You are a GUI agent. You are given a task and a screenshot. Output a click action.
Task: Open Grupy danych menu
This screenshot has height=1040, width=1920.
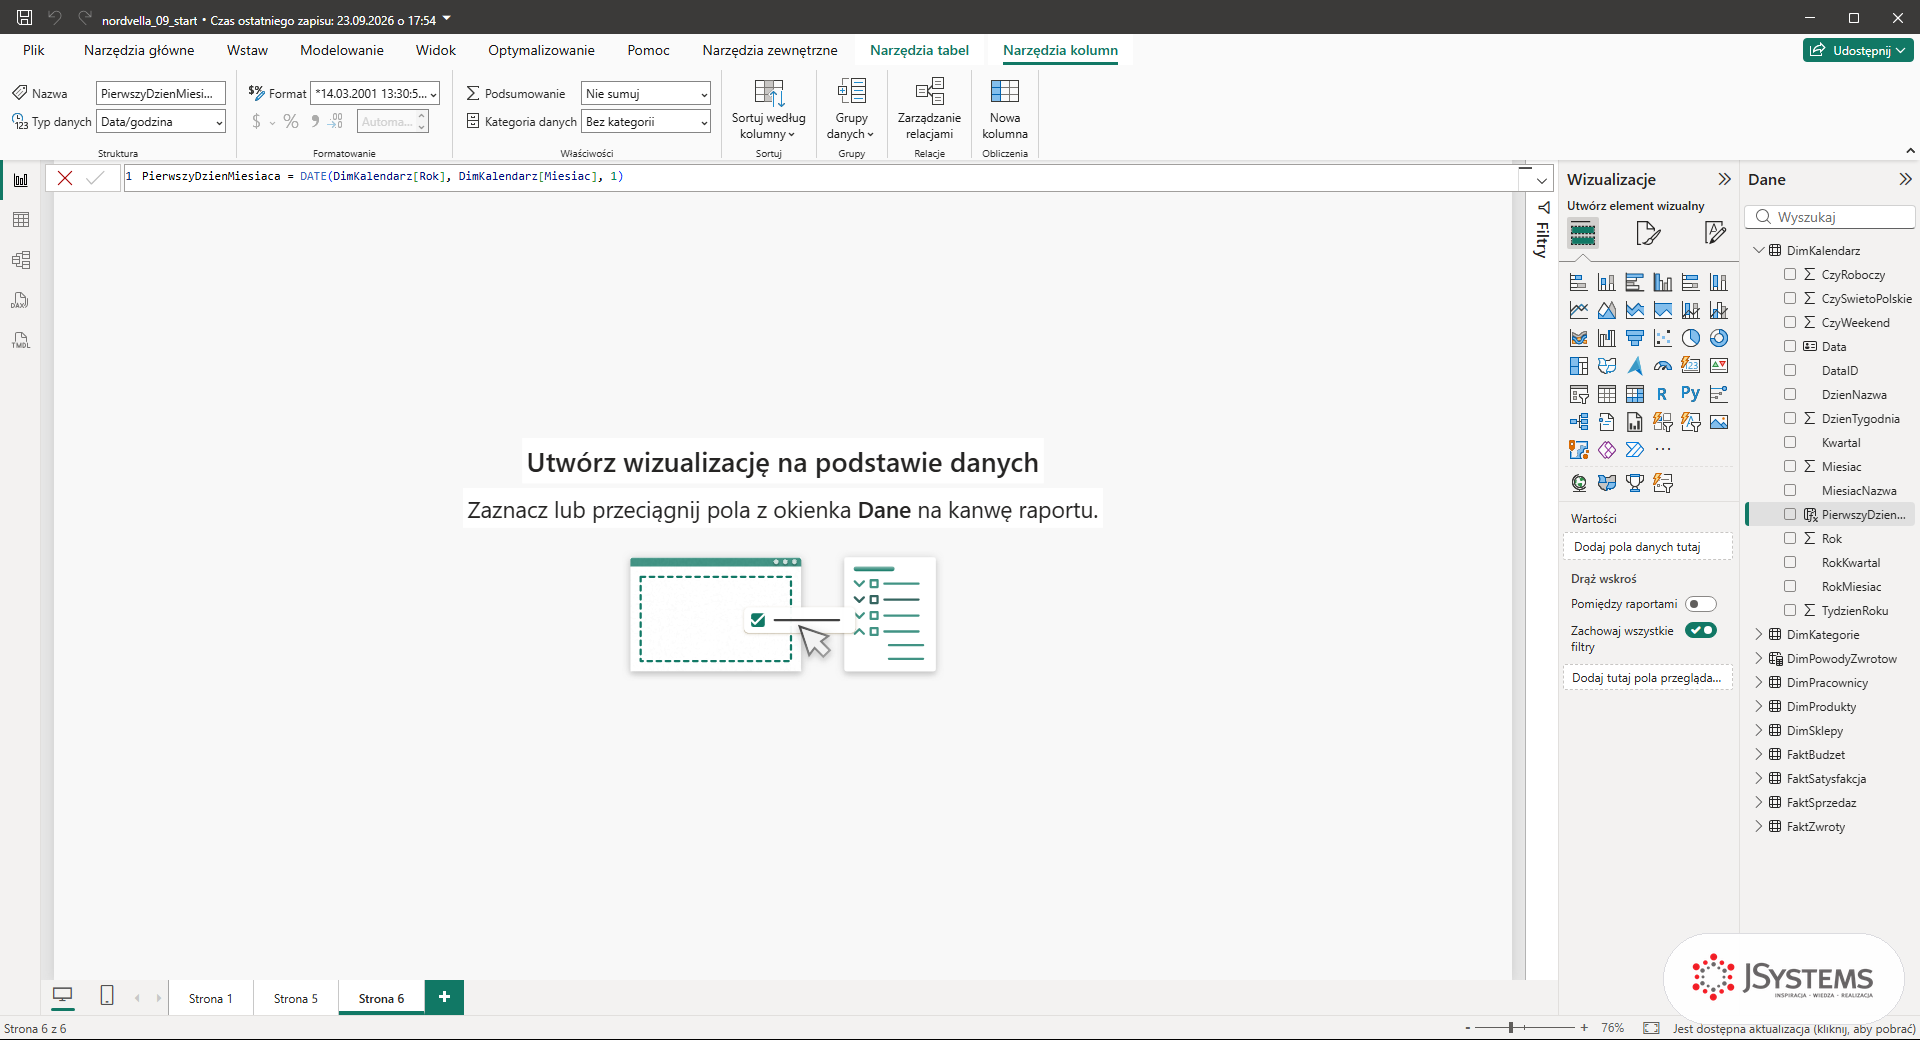point(851,110)
